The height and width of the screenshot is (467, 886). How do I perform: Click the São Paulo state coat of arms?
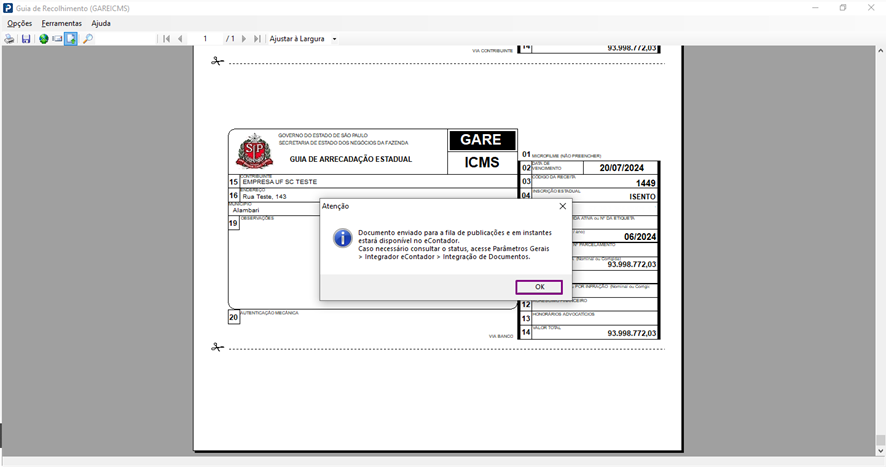pos(254,152)
